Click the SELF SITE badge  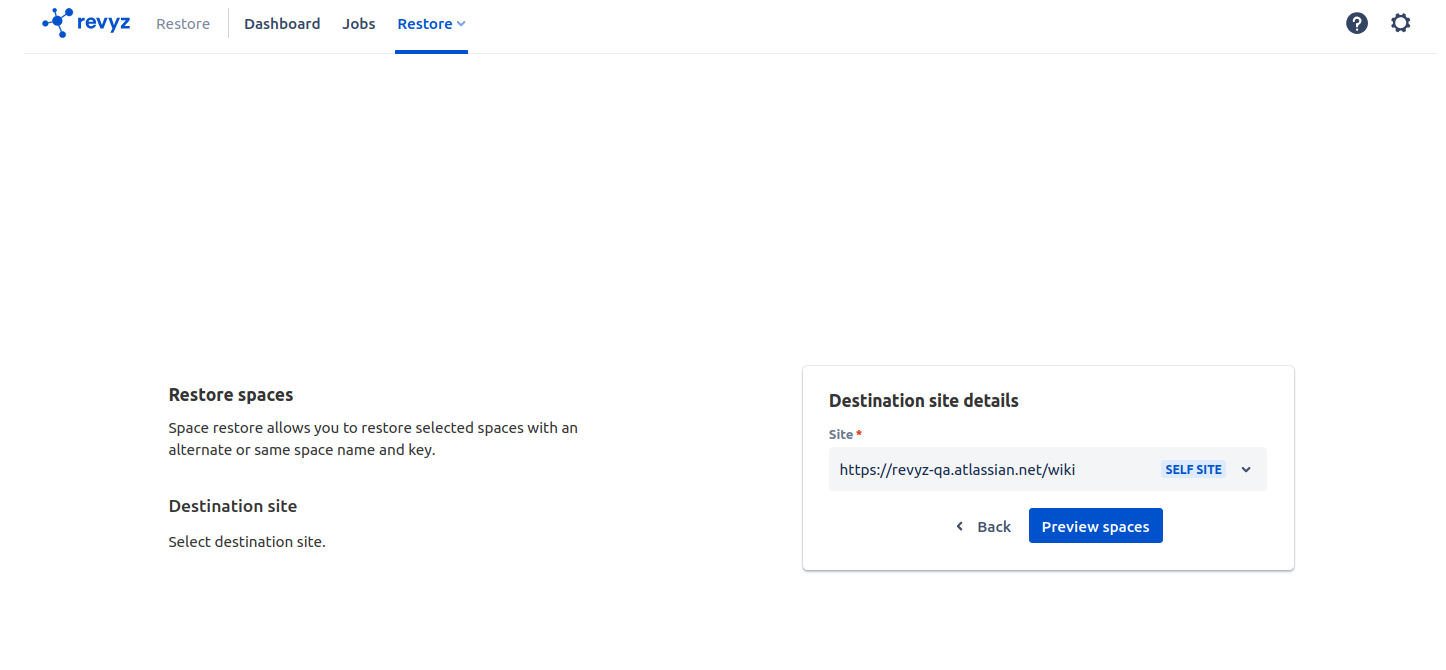[1193, 469]
